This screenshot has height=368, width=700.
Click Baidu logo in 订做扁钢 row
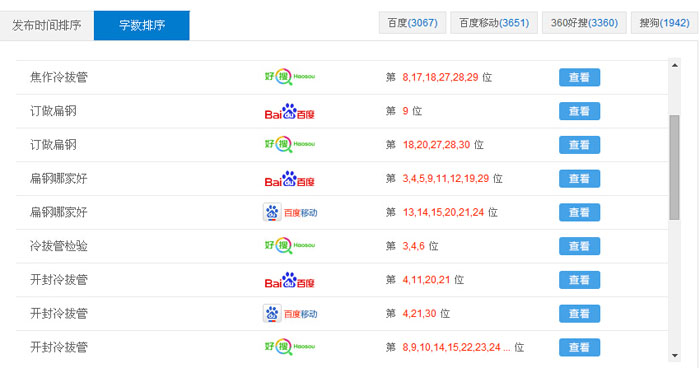[289, 111]
